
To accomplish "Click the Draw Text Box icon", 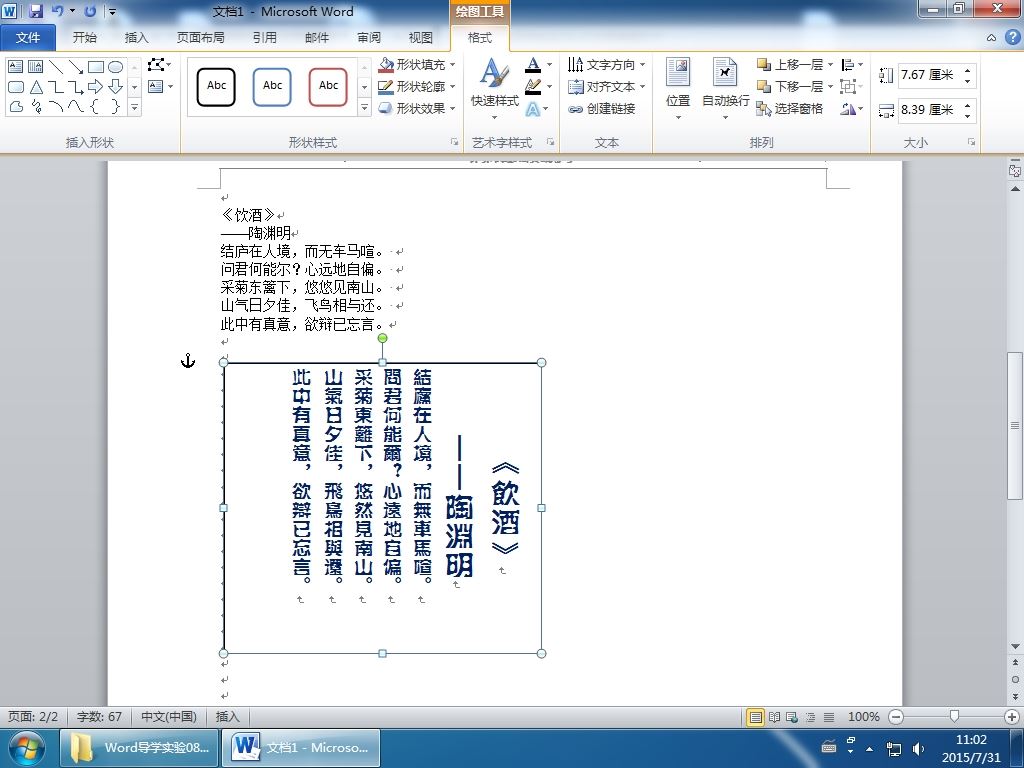I will [x=155, y=86].
